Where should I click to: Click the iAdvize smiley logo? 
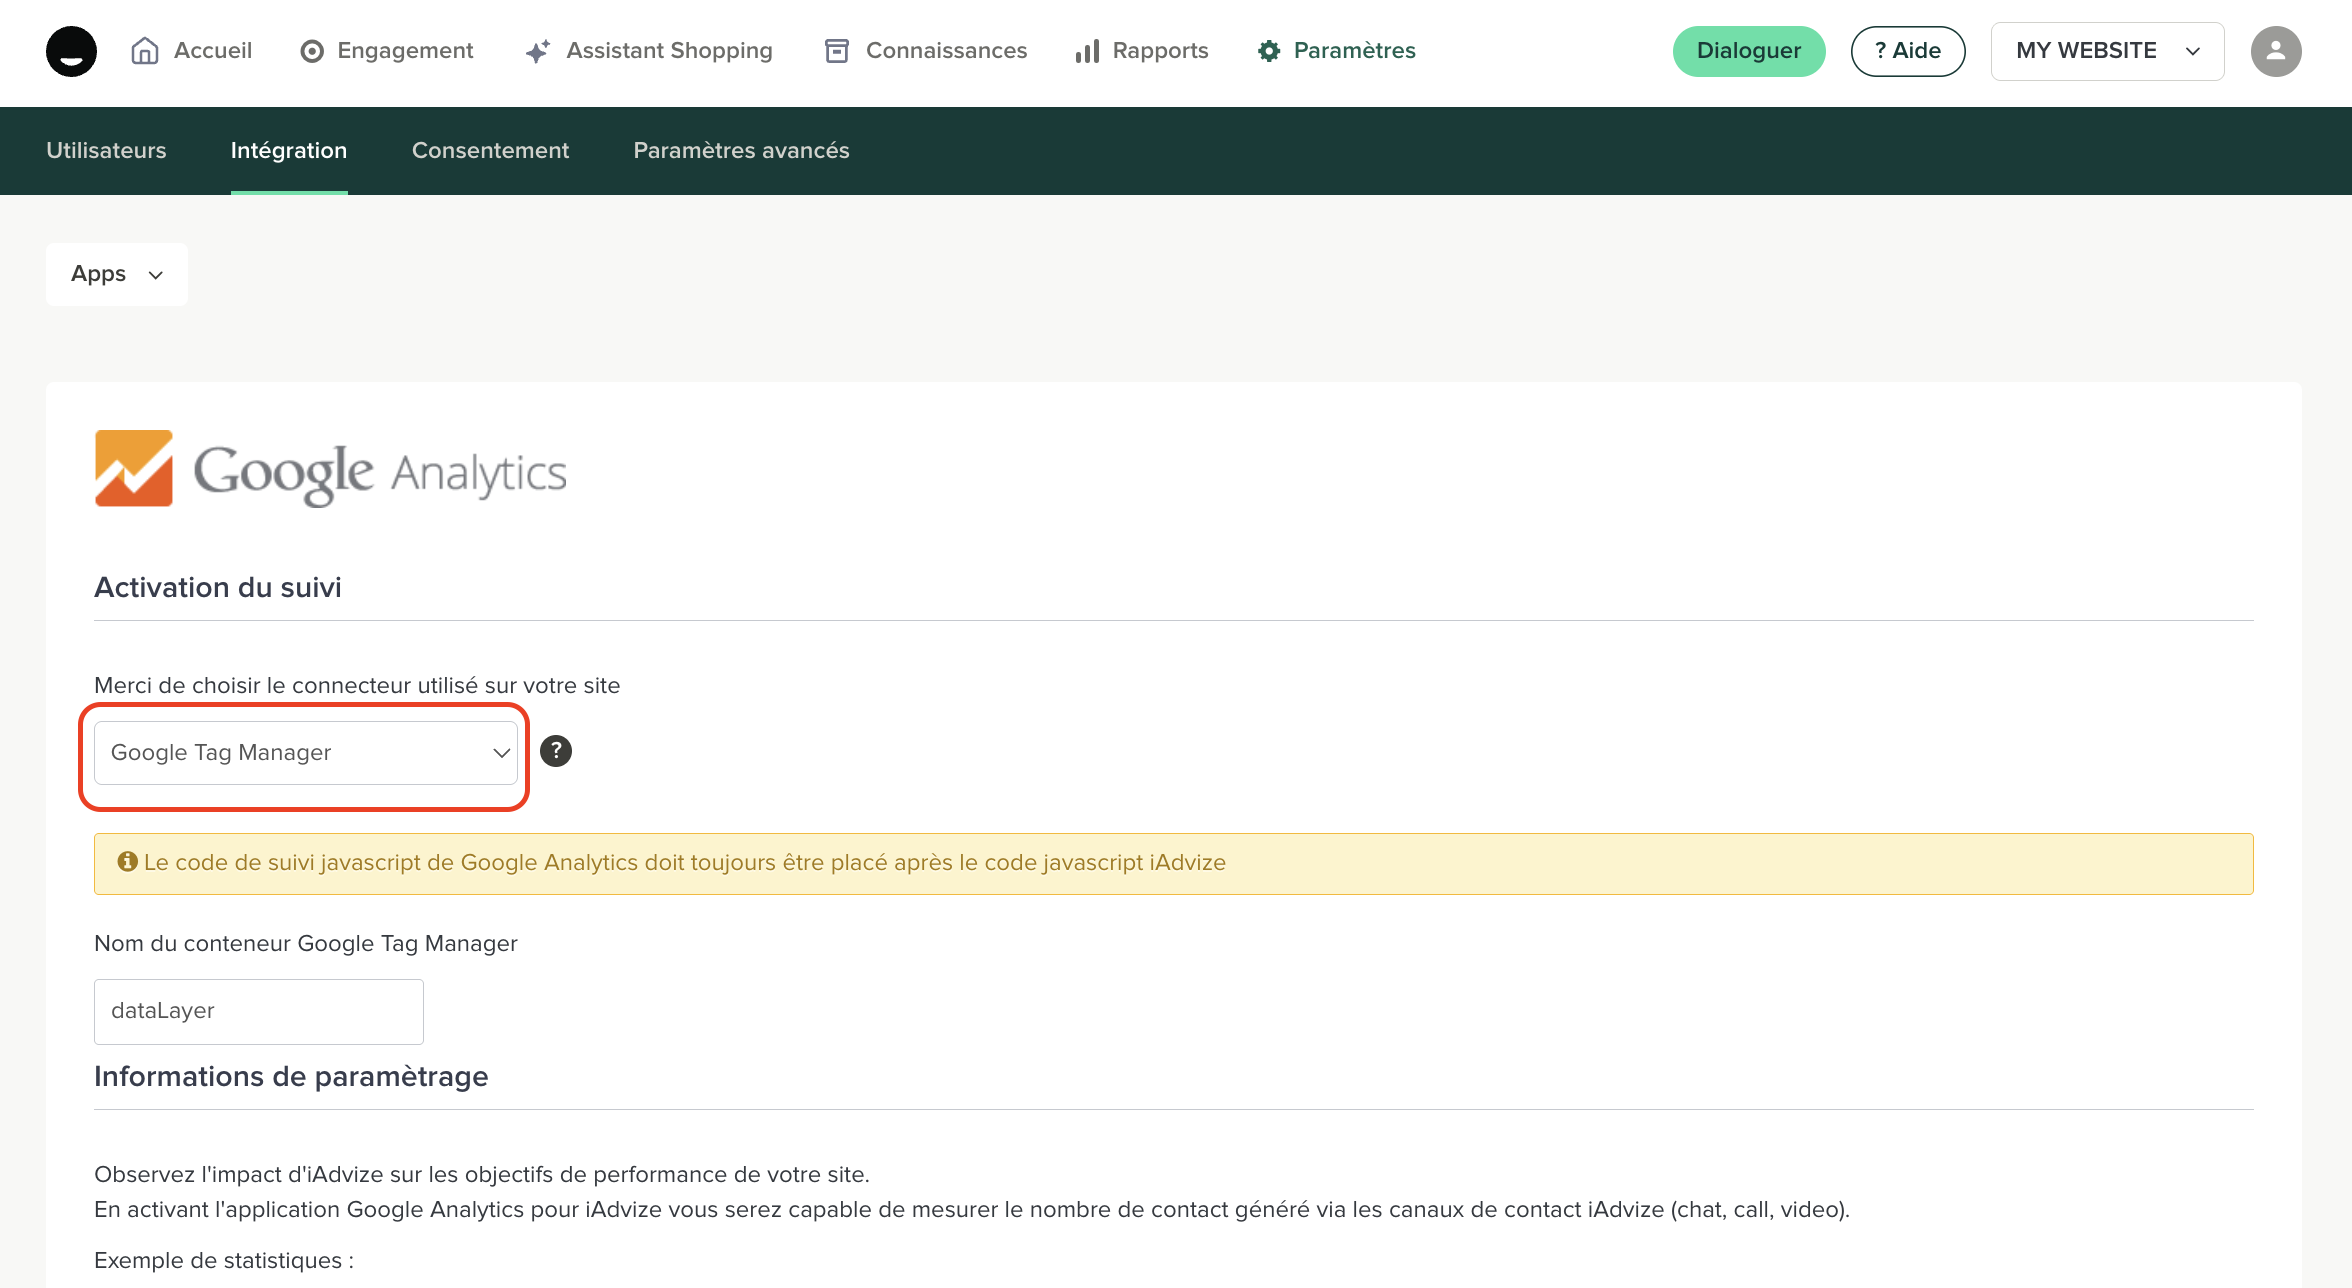coord(71,51)
